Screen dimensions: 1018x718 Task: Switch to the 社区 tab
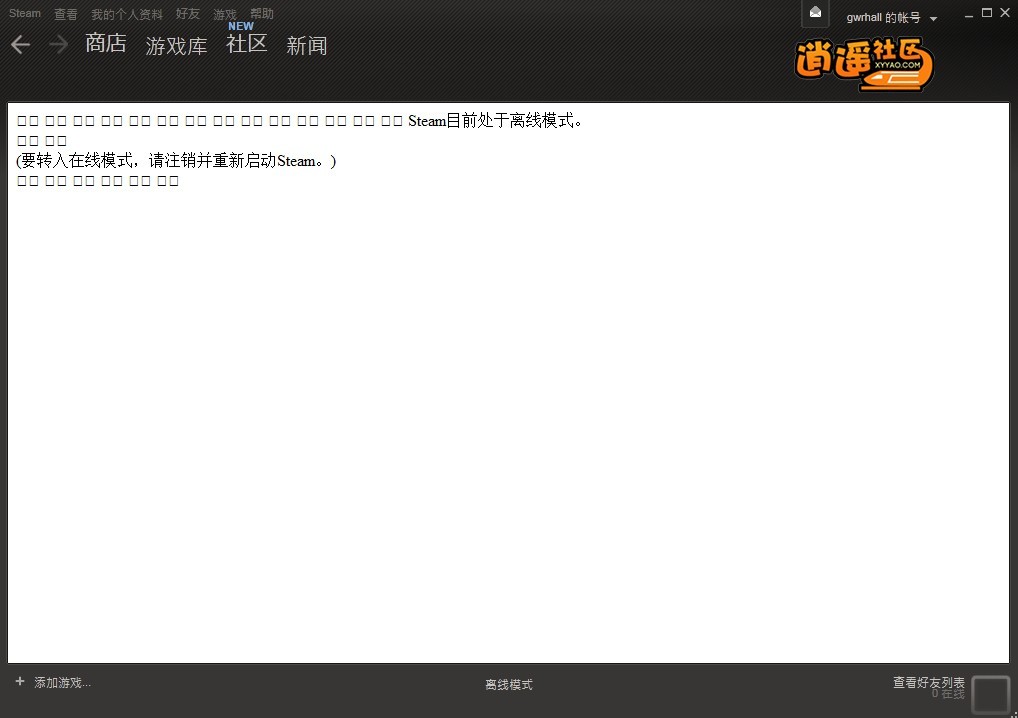pyautogui.click(x=247, y=44)
